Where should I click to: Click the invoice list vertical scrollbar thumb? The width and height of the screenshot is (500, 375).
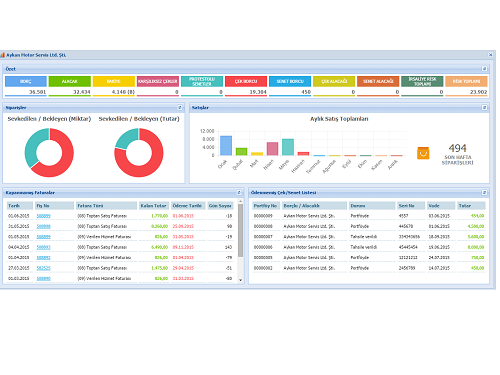(x=240, y=230)
